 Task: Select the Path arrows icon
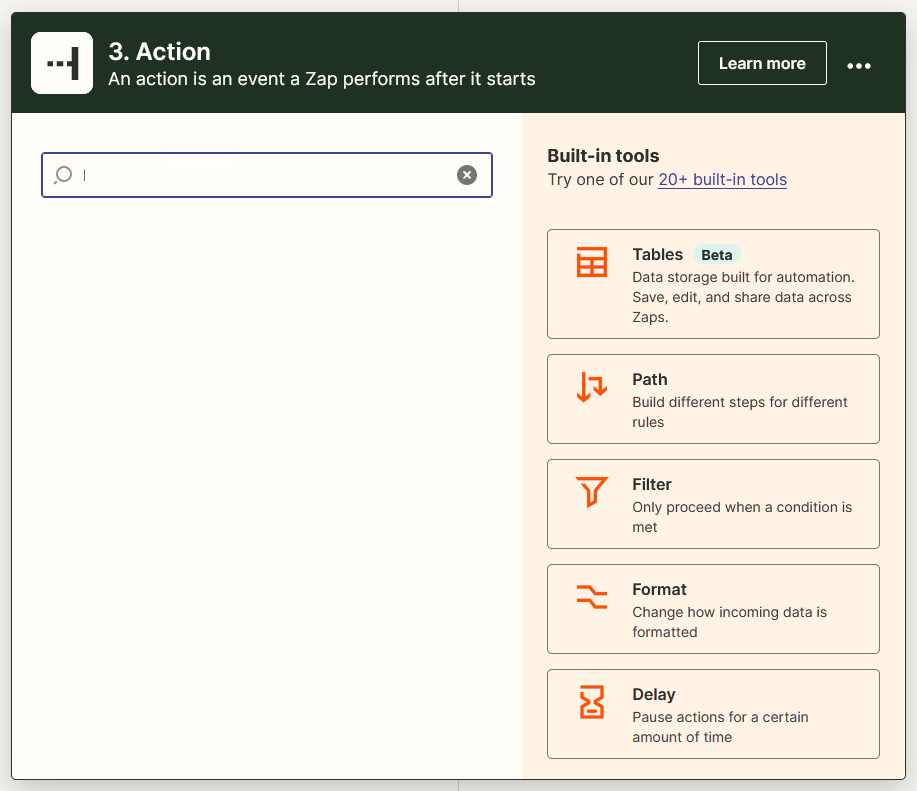[x=592, y=387]
